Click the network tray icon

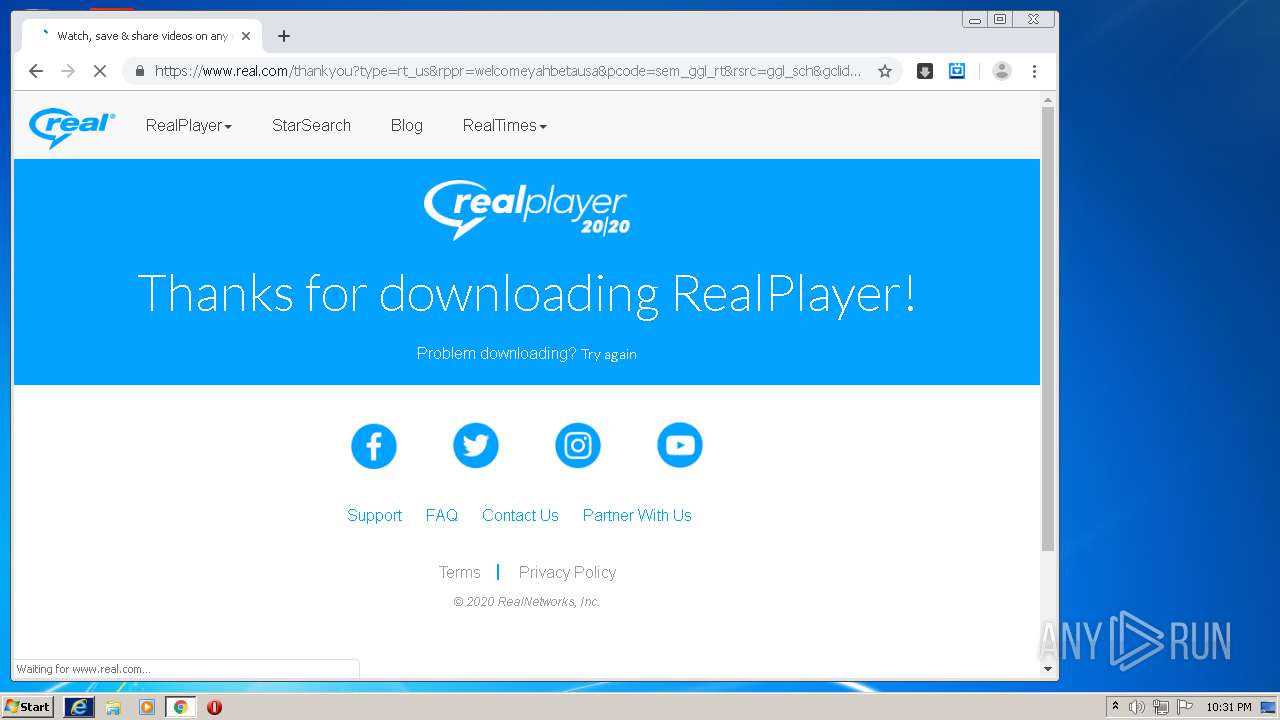tap(1161, 707)
